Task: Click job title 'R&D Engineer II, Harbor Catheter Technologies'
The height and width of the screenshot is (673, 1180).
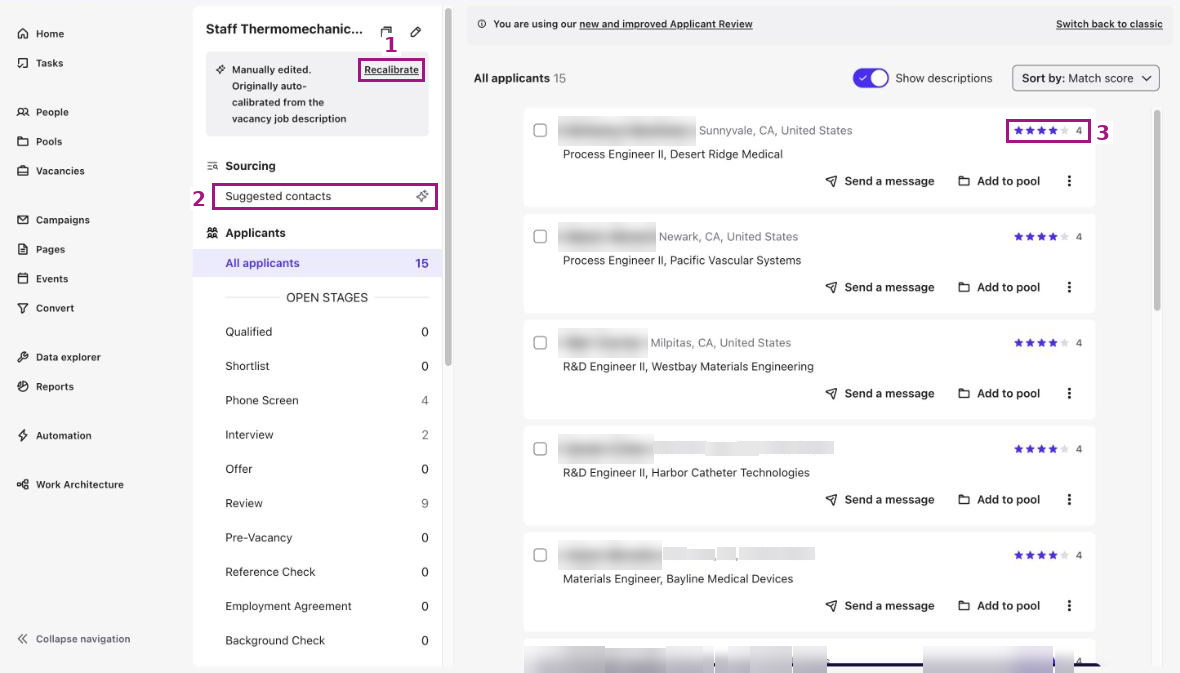Action: click(686, 473)
